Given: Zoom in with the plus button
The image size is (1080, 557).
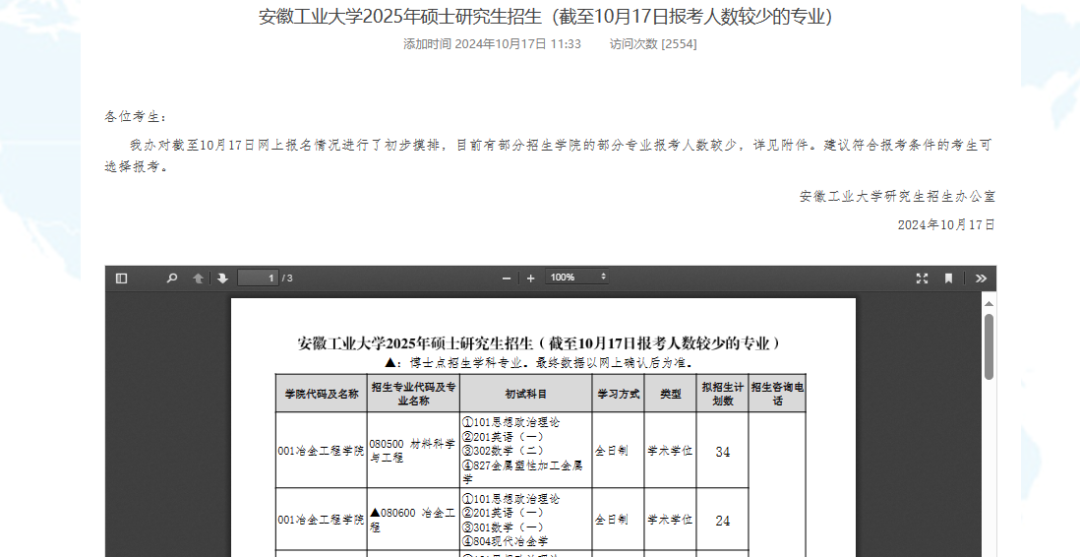Looking at the screenshot, I should (x=530, y=278).
